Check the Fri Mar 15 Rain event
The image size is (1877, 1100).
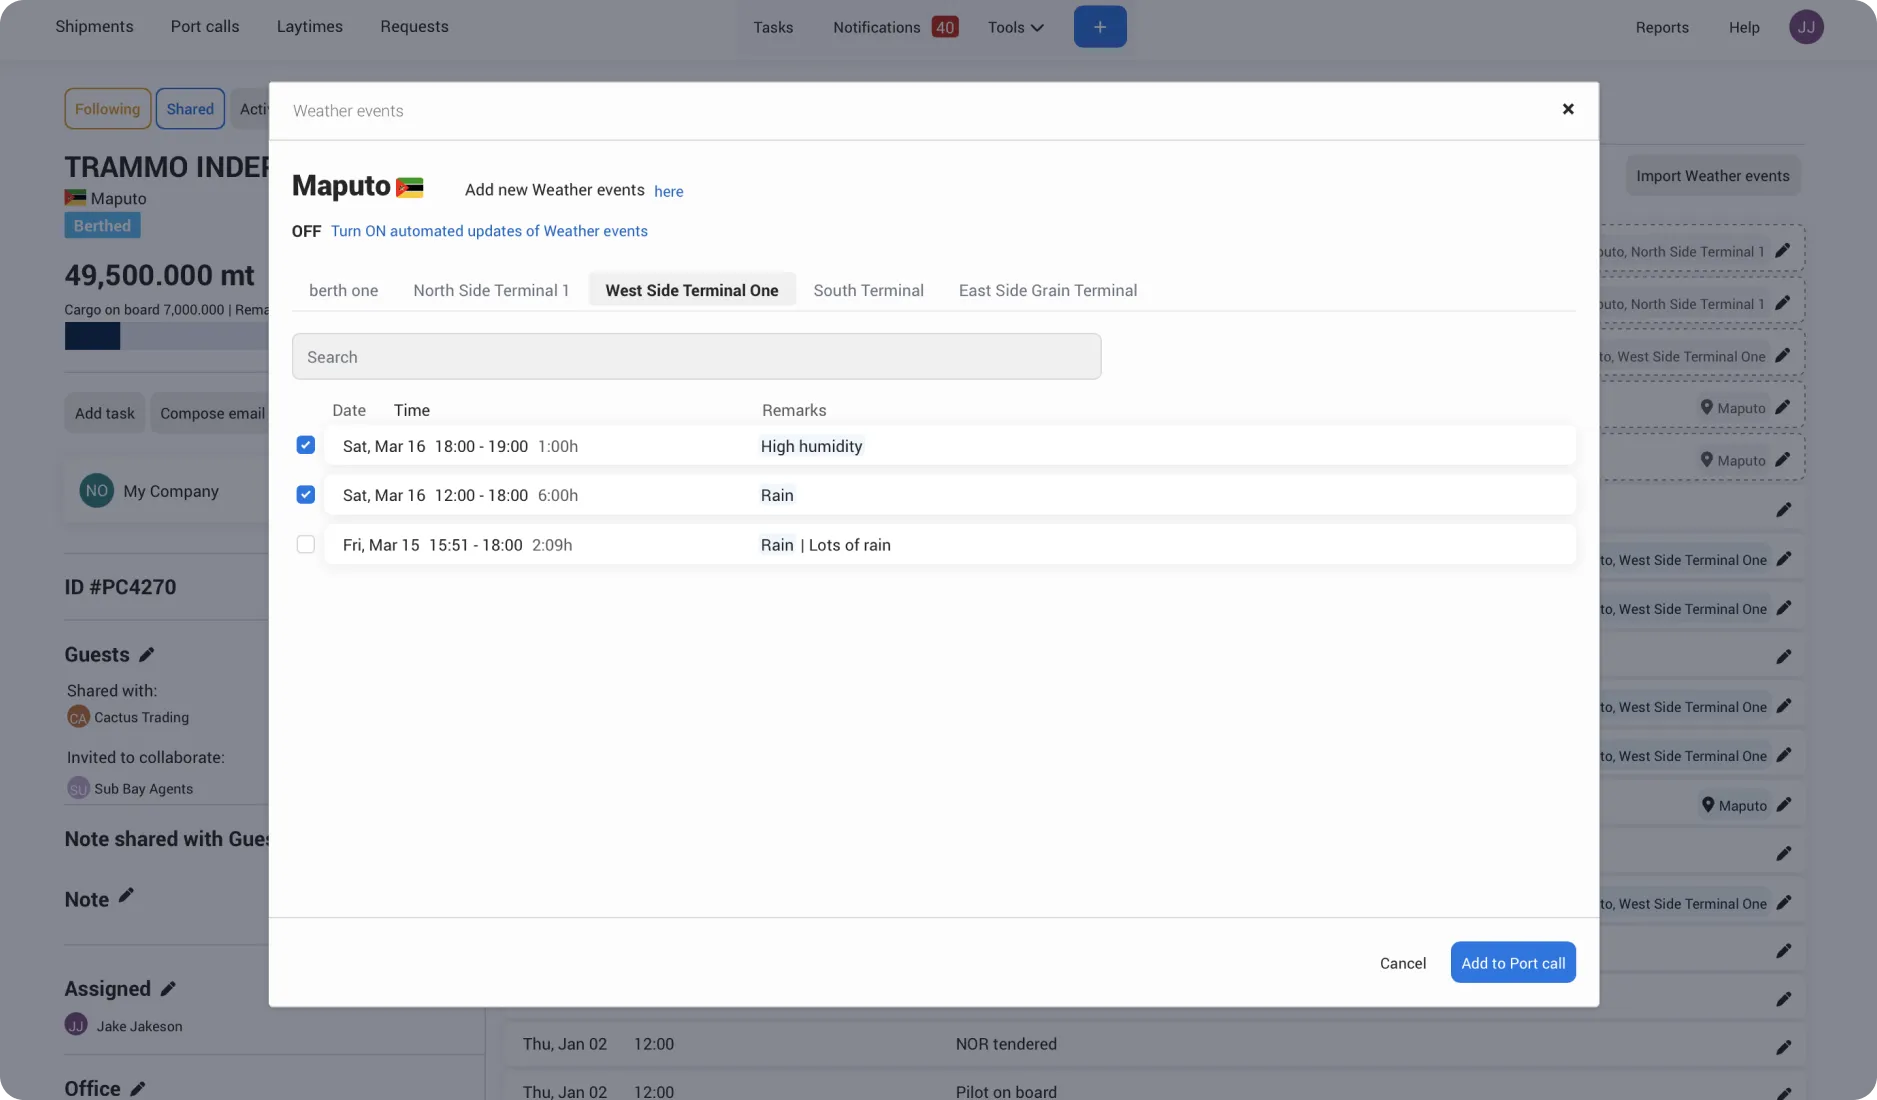pyautogui.click(x=306, y=544)
